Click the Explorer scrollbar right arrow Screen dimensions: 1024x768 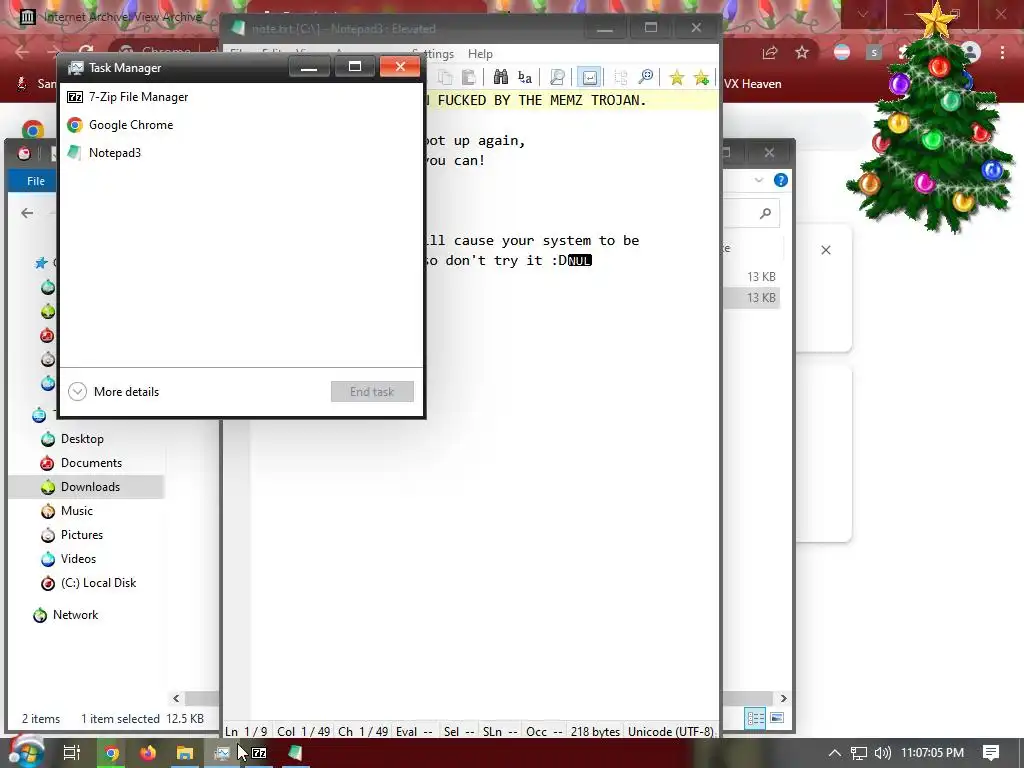click(783, 698)
